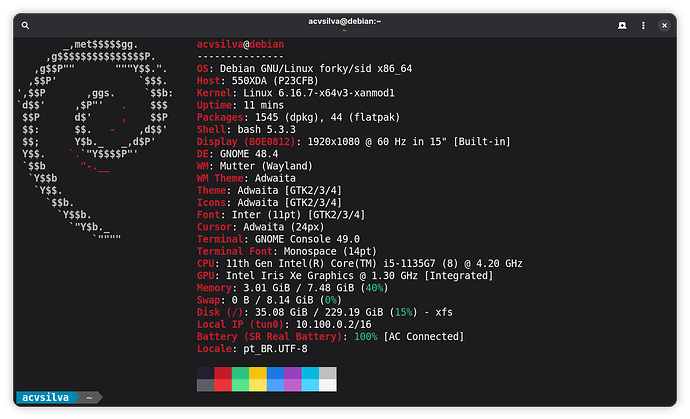Click the WM Mutter (Wayland) line
690x419 pixels.
[x=255, y=166]
